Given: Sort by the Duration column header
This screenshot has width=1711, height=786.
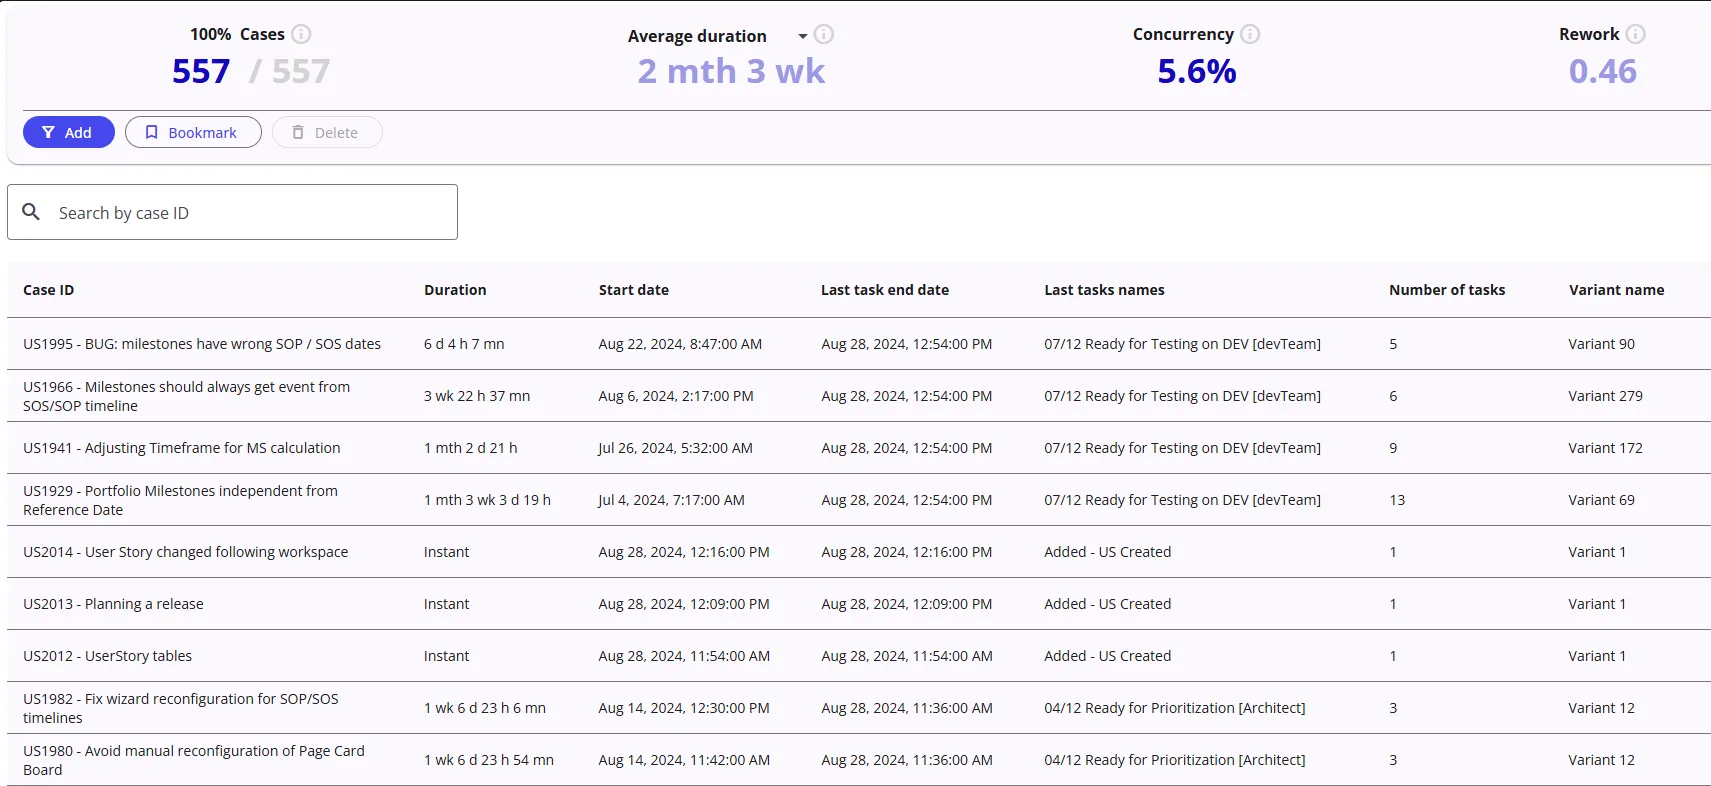Looking at the screenshot, I should [455, 290].
